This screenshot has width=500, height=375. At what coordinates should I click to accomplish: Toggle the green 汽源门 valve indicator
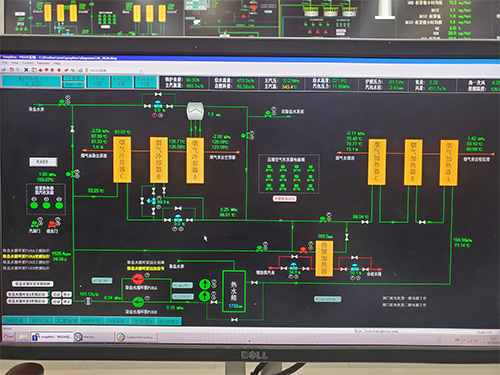(34, 224)
